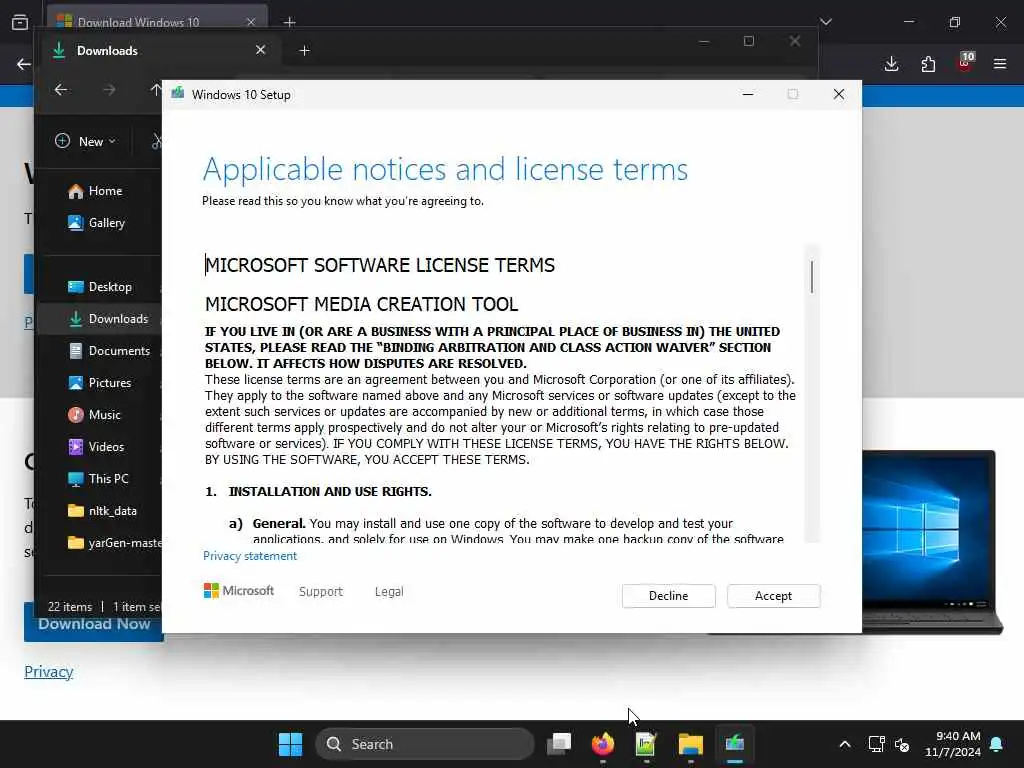Viewport: 1024px width, 768px height.
Task: Click the Windows 10 Setup title icon
Action: click(x=178, y=94)
